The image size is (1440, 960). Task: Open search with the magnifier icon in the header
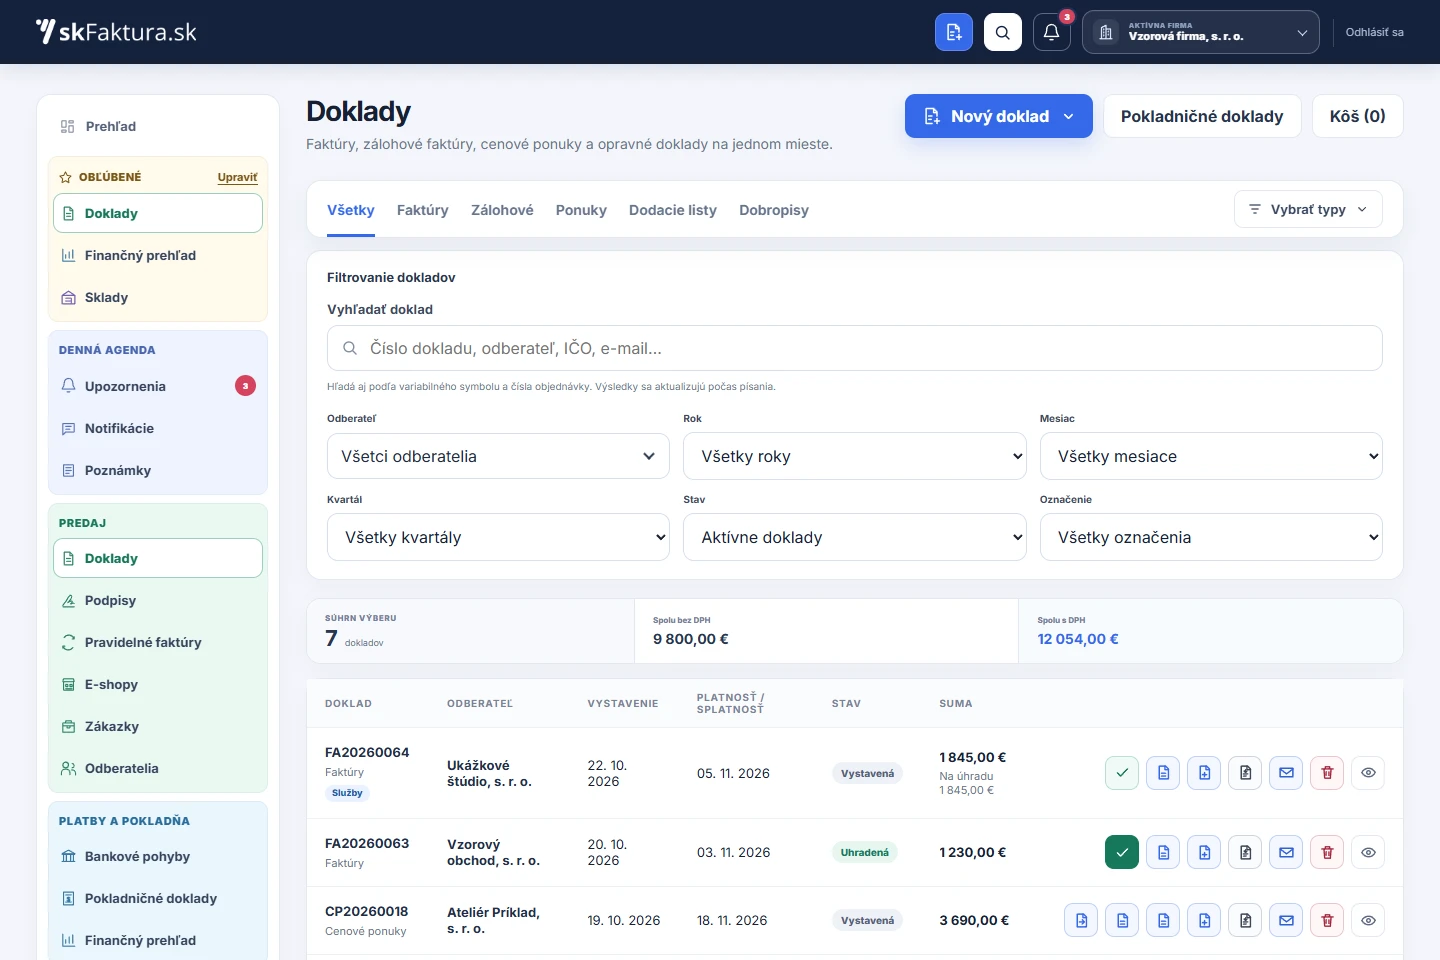1003,32
